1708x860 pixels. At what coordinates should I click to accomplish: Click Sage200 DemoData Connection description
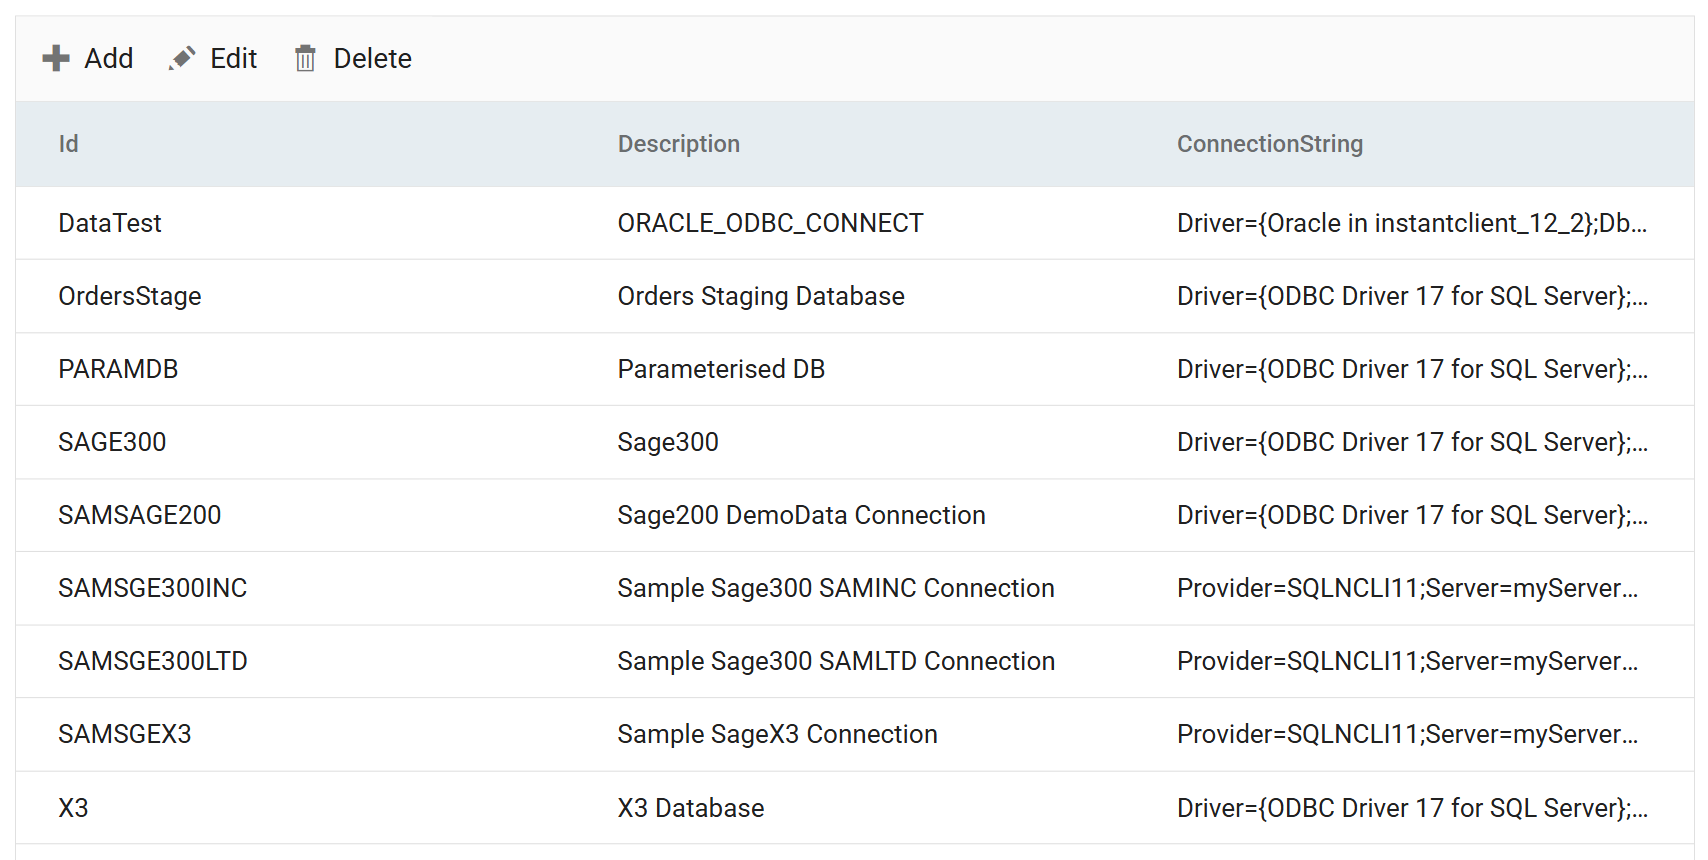[x=802, y=515]
